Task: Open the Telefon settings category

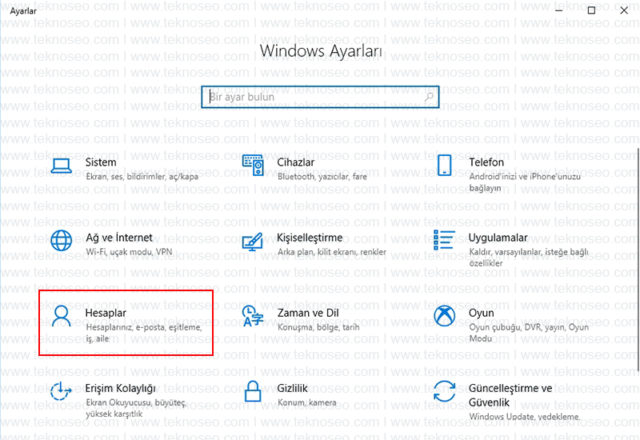Action: pyautogui.click(x=486, y=162)
